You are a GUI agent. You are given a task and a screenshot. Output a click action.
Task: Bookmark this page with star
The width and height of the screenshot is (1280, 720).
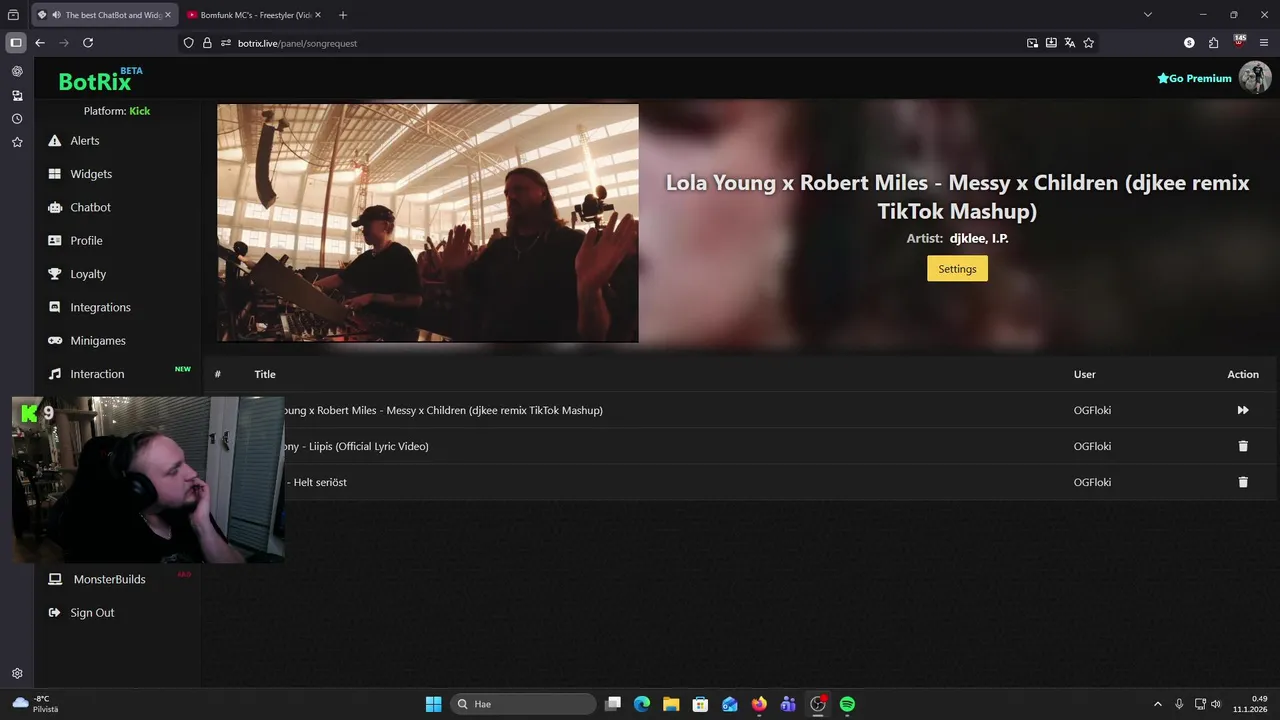pyautogui.click(x=1089, y=43)
